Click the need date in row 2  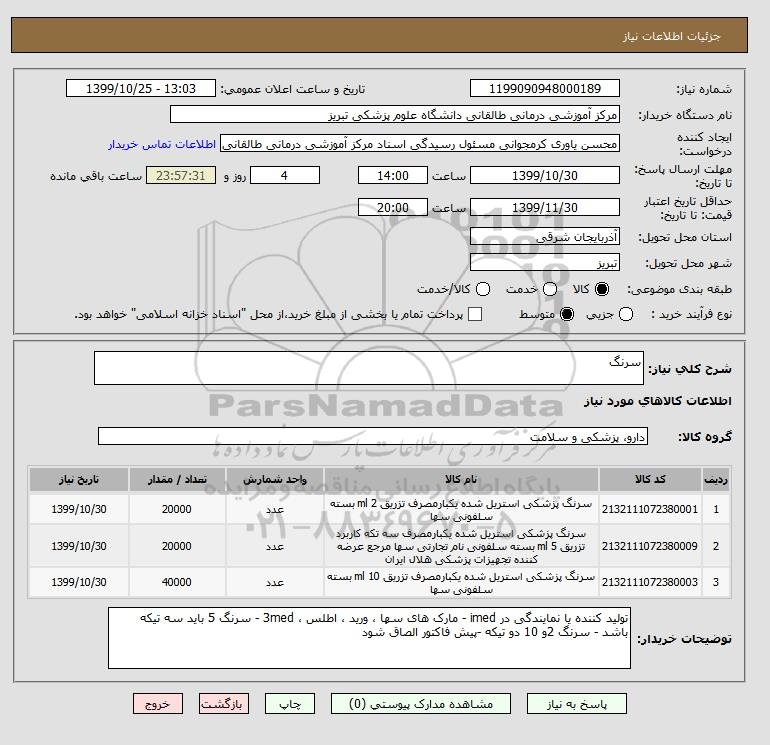79,546
